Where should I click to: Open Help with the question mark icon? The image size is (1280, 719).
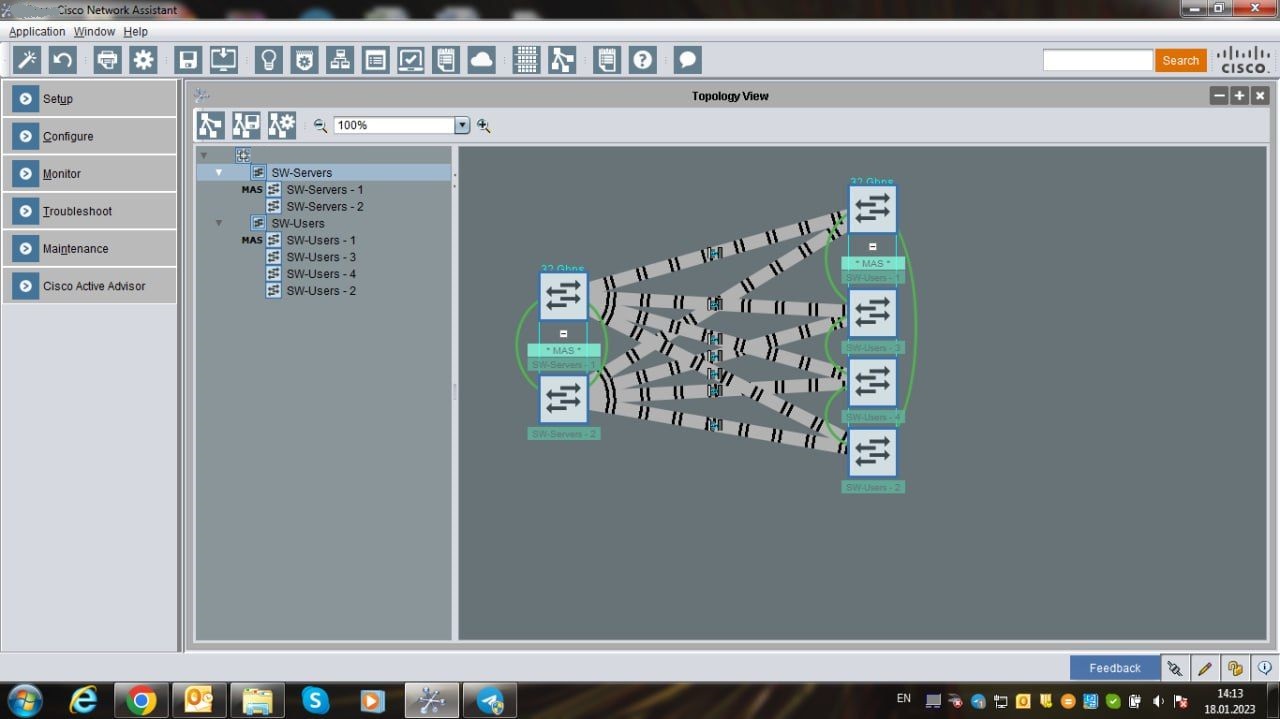[x=642, y=60]
